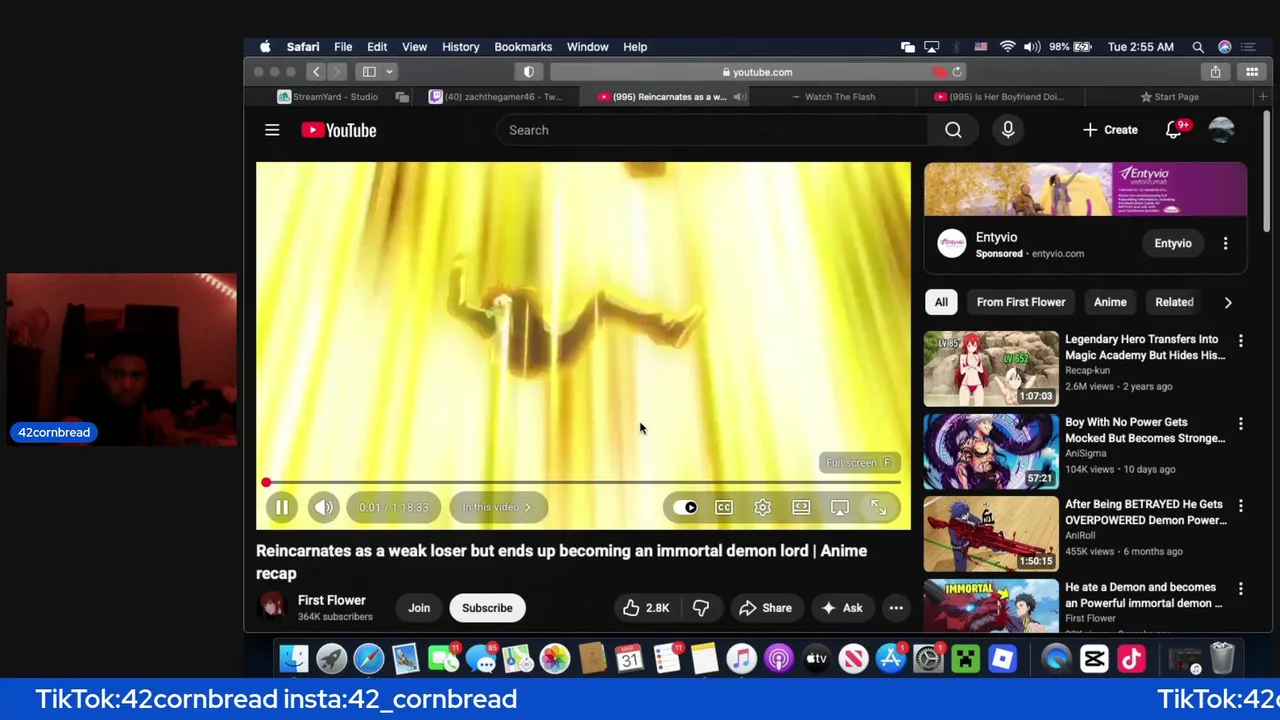The width and height of the screenshot is (1280, 720).
Task: Open Safari share button
Action: (x=1215, y=72)
